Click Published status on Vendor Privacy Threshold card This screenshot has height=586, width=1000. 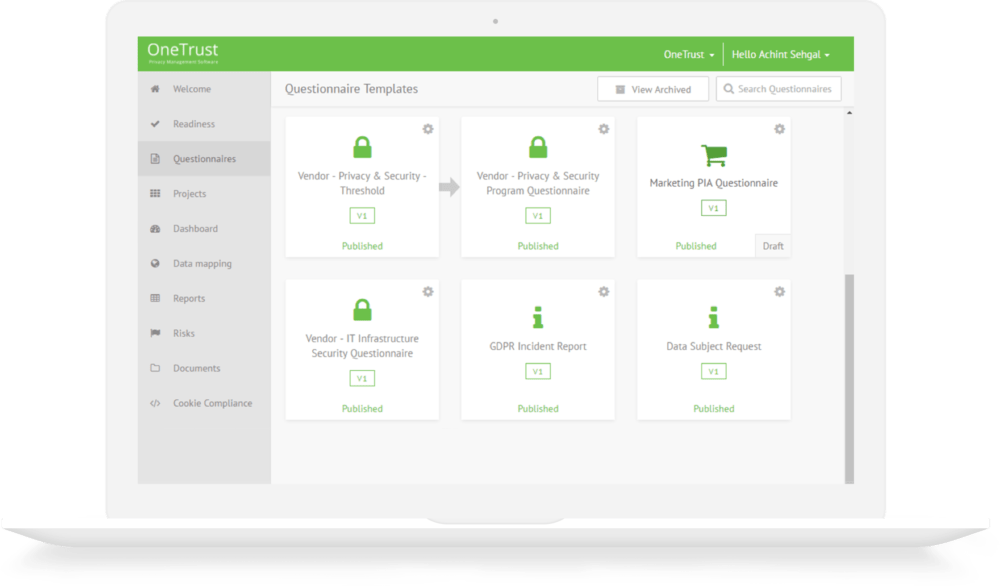[x=362, y=246]
